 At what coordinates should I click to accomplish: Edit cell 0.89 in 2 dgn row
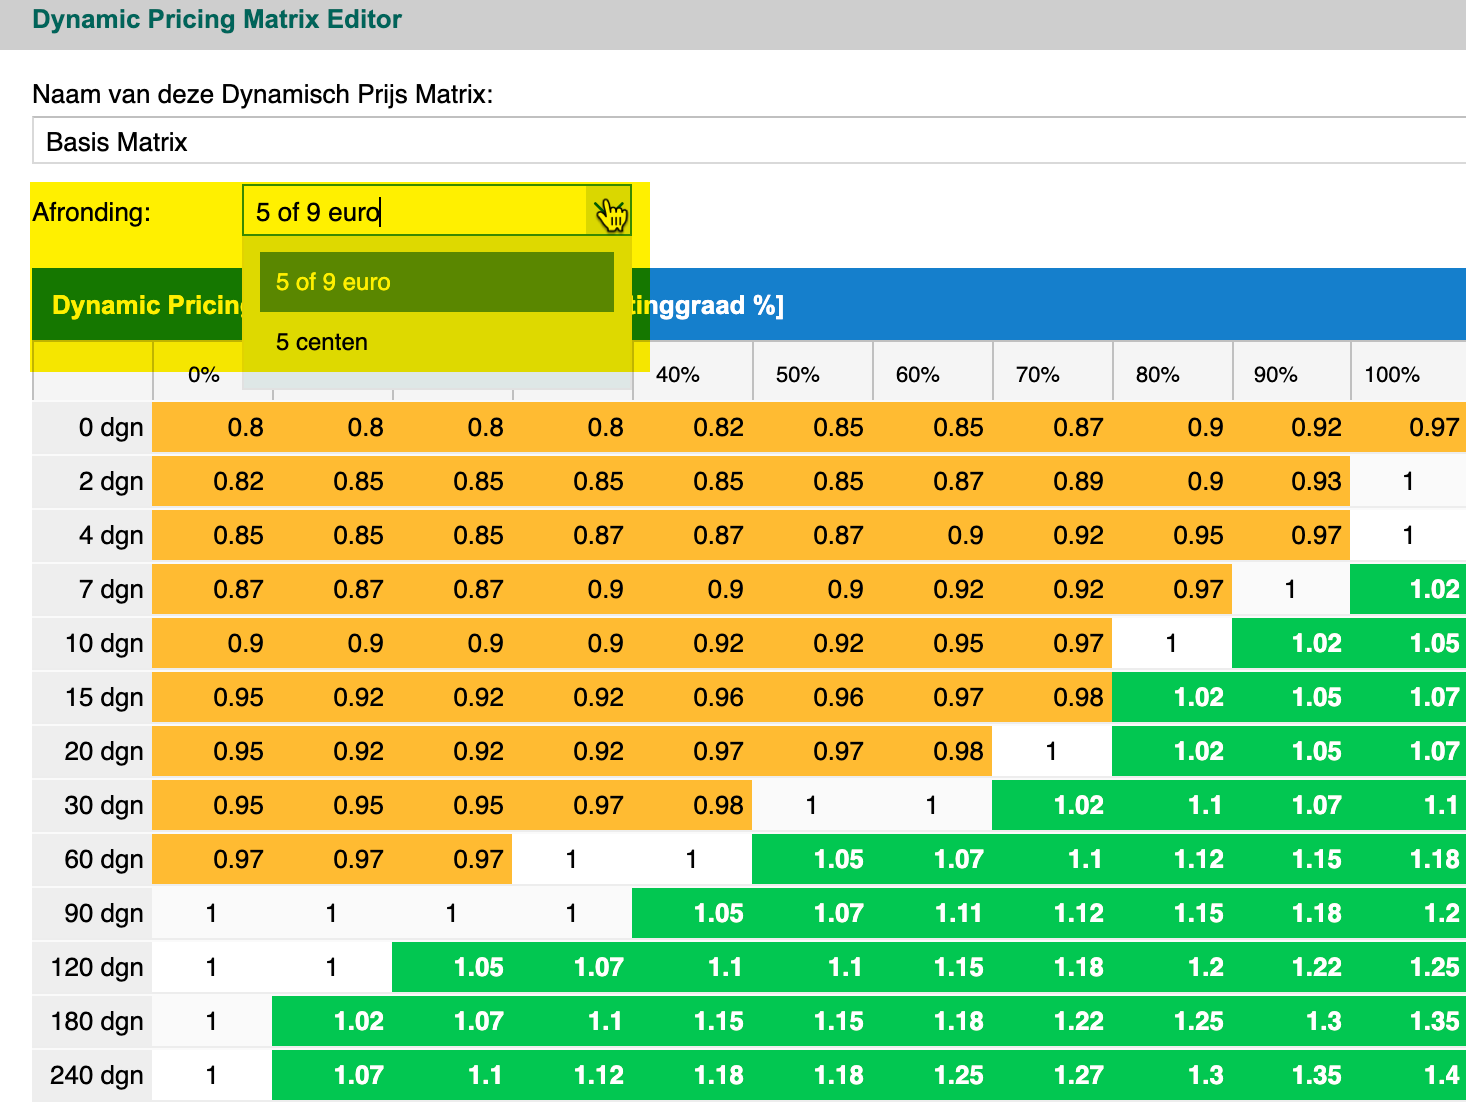point(1052,481)
